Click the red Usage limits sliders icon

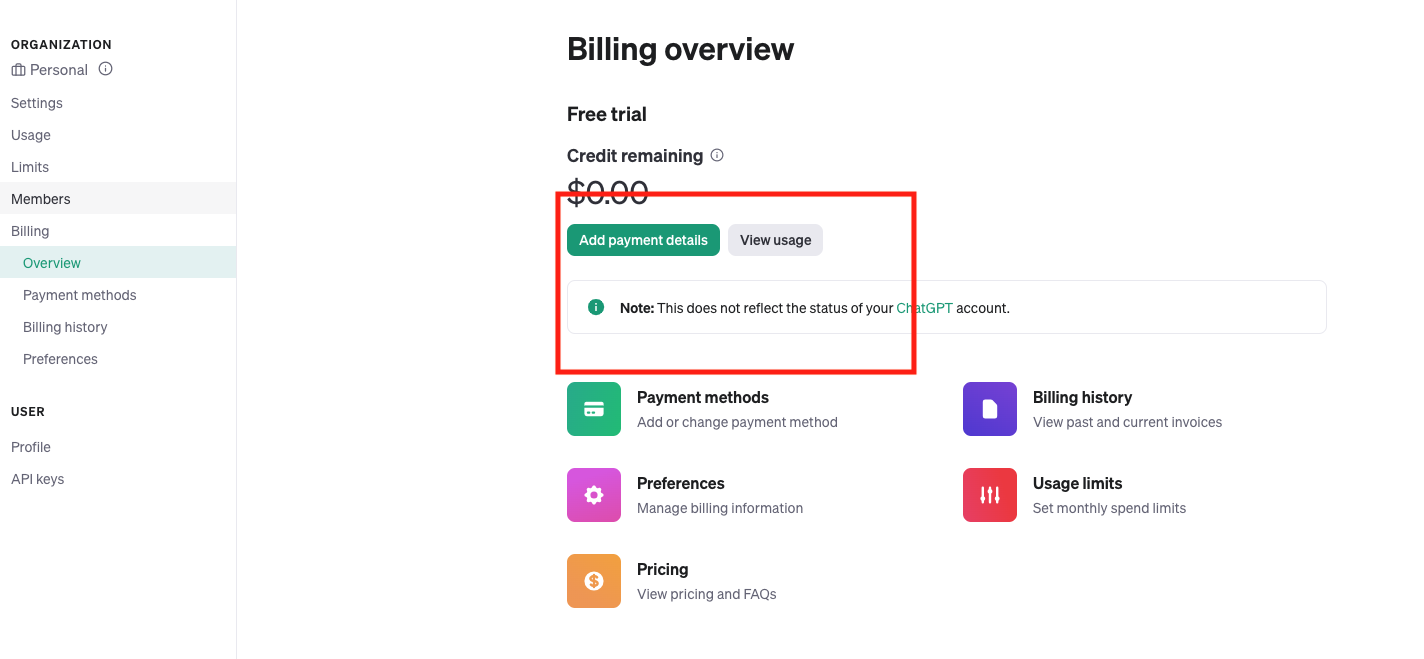(990, 495)
